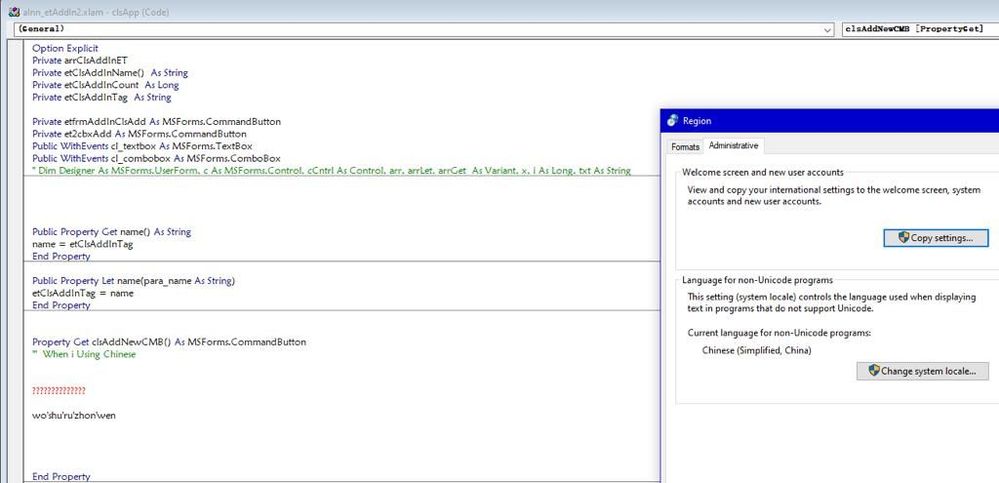999x483 pixels.
Task: Open the clsAddNewCMB procedure dropdown
Action: [920, 29]
